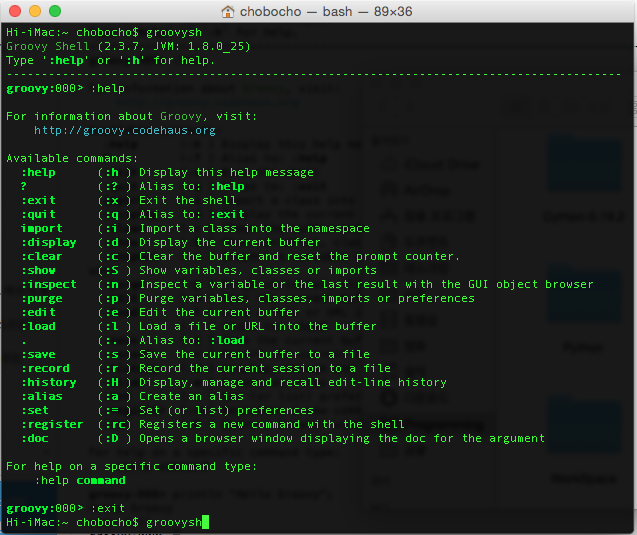Screen dimensions: 637x535
Task: Click the green zoom window button
Action: 55,11
